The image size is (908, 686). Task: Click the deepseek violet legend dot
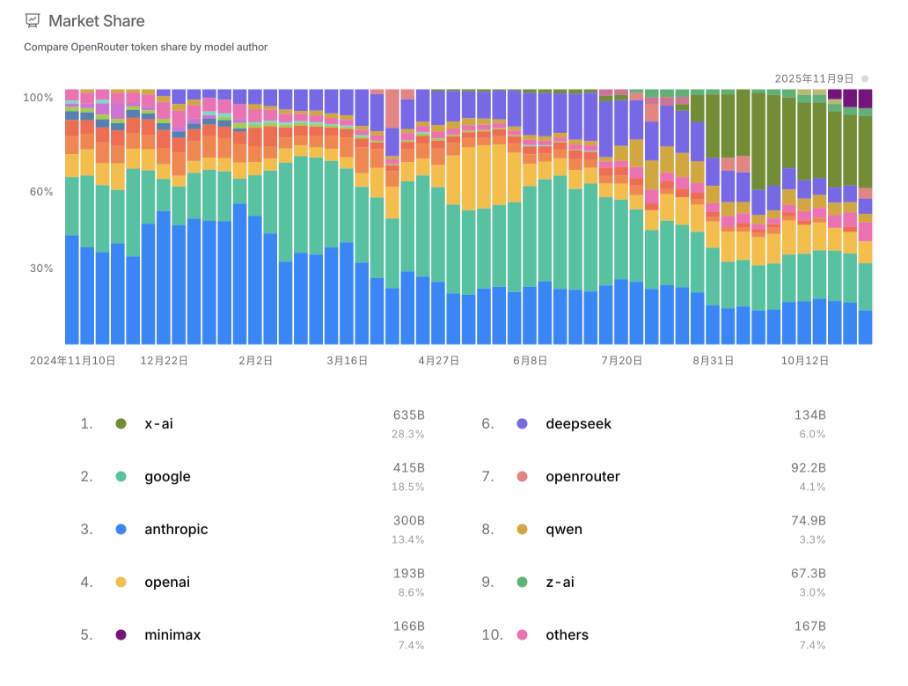tap(522, 424)
